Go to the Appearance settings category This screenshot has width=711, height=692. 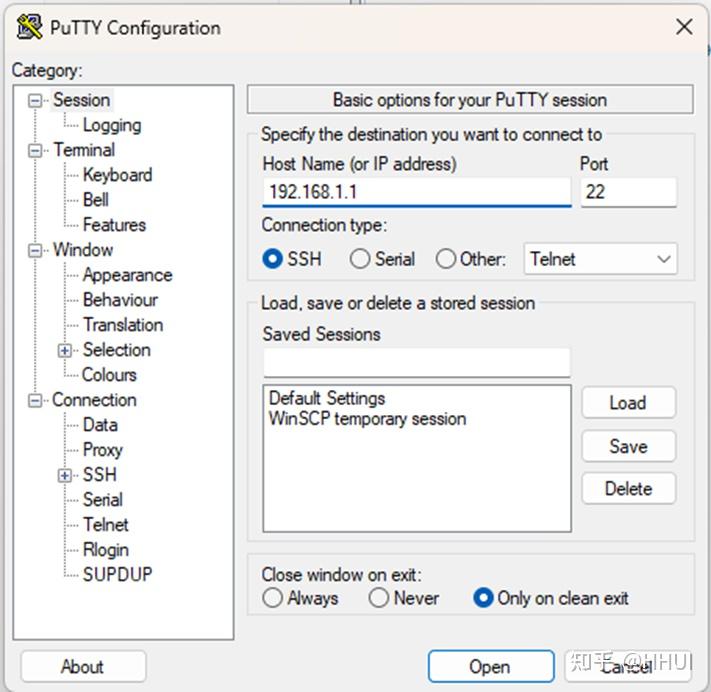pyautogui.click(x=127, y=275)
